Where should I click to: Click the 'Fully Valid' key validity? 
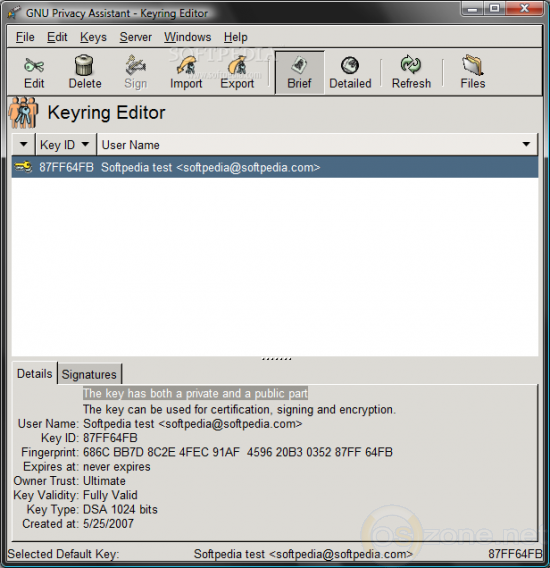[x=110, y=495]
